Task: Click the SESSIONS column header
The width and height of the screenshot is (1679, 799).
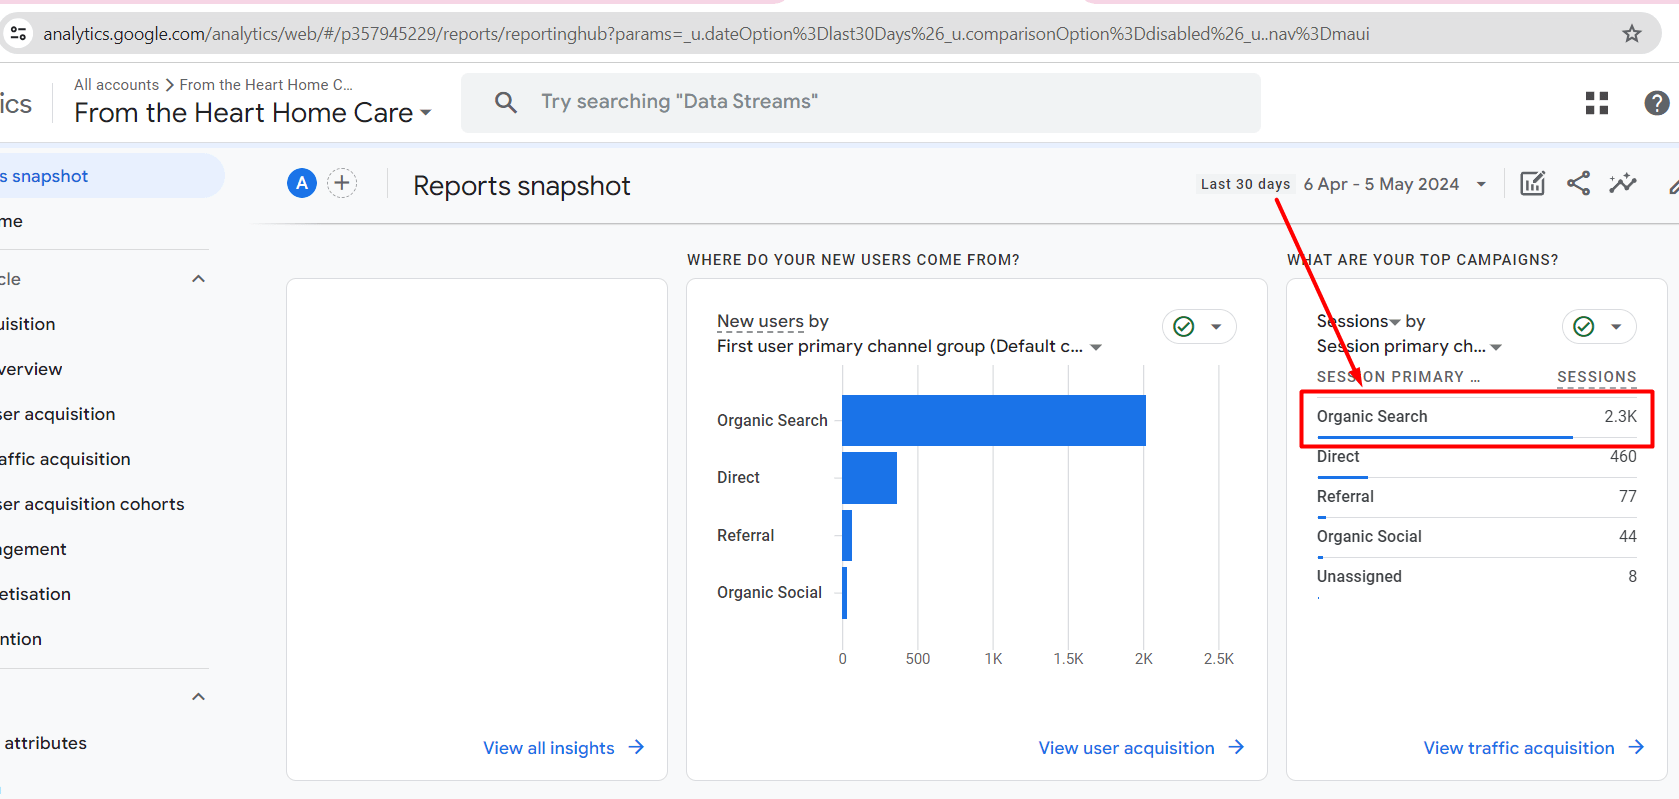Action: coord(1596,377)
